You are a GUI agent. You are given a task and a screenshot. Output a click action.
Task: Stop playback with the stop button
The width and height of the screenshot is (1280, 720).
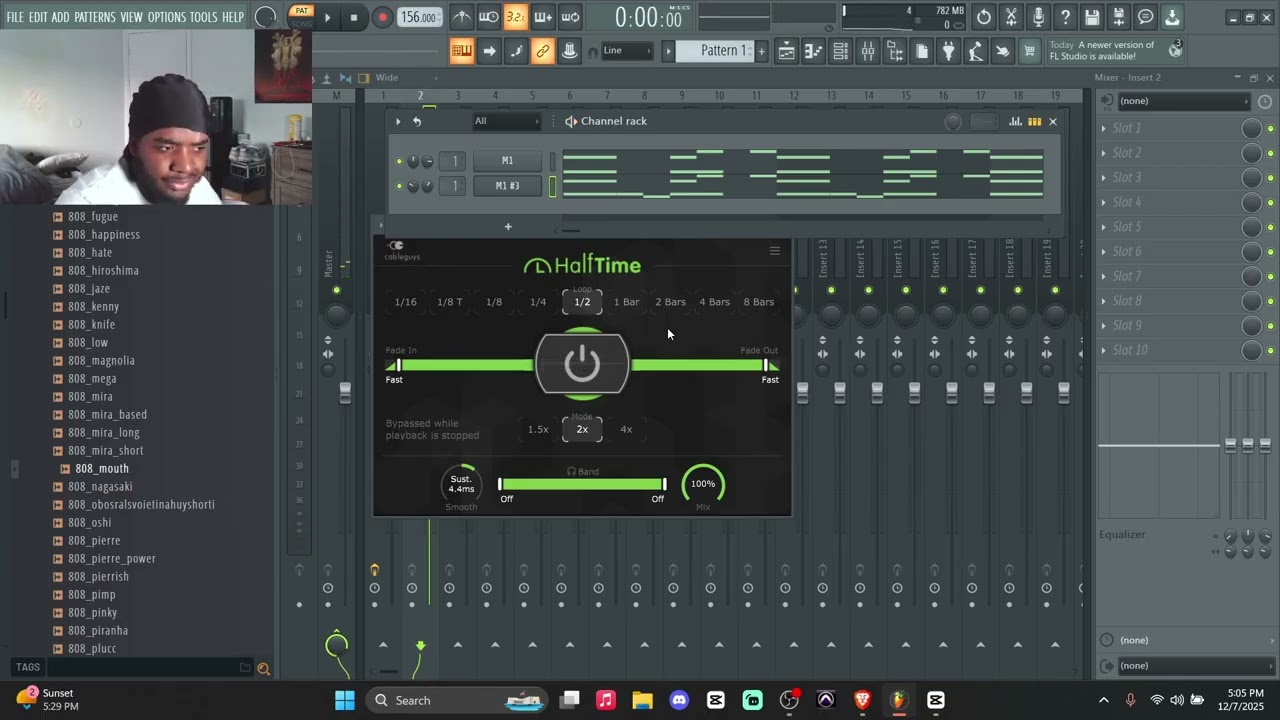click(354, 17)
